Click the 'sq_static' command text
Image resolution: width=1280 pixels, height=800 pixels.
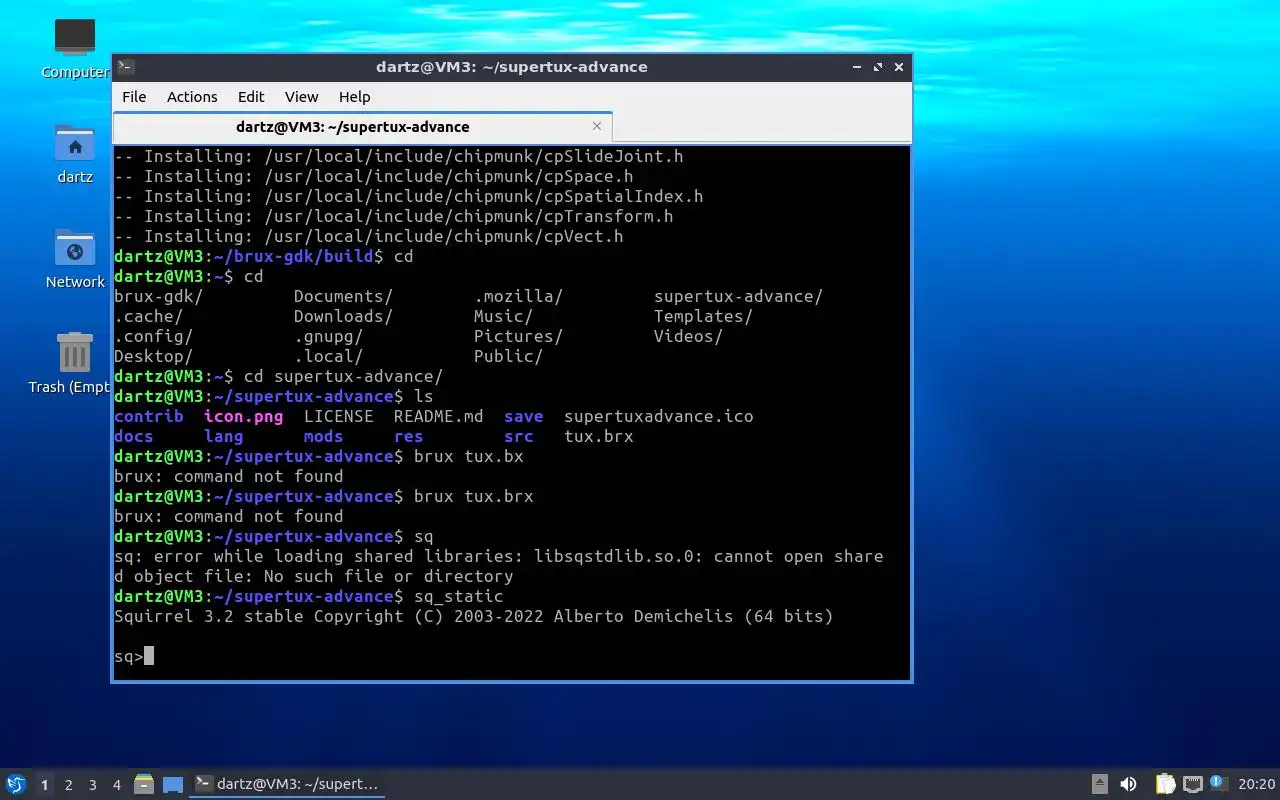click(458, 597)
